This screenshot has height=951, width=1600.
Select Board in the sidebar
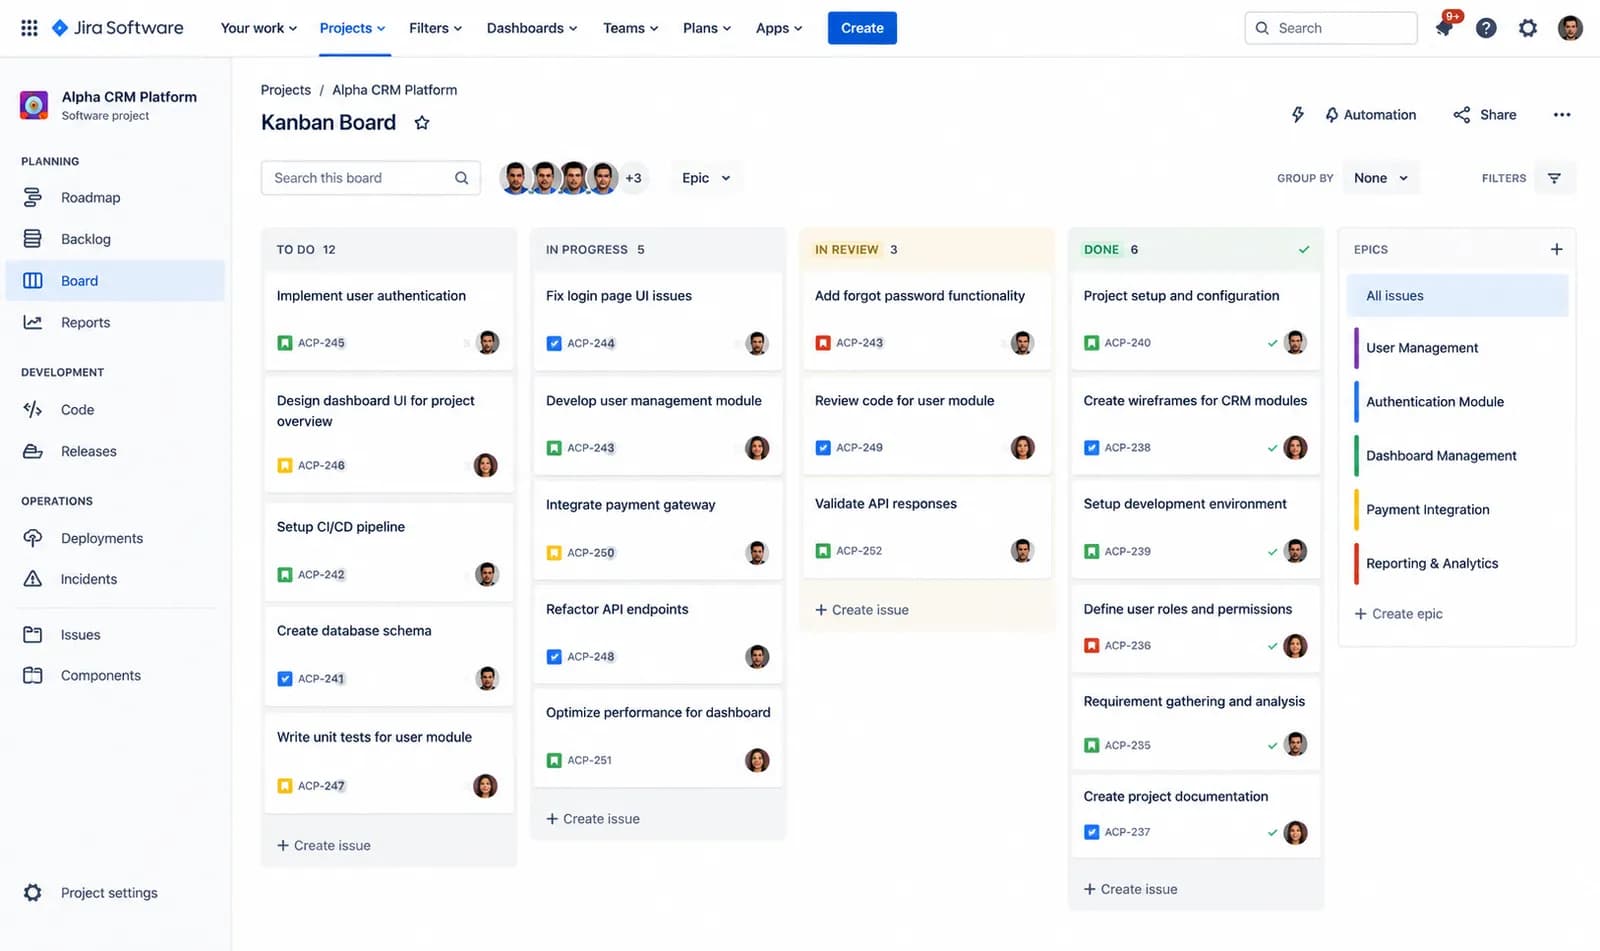pos(115,281)
